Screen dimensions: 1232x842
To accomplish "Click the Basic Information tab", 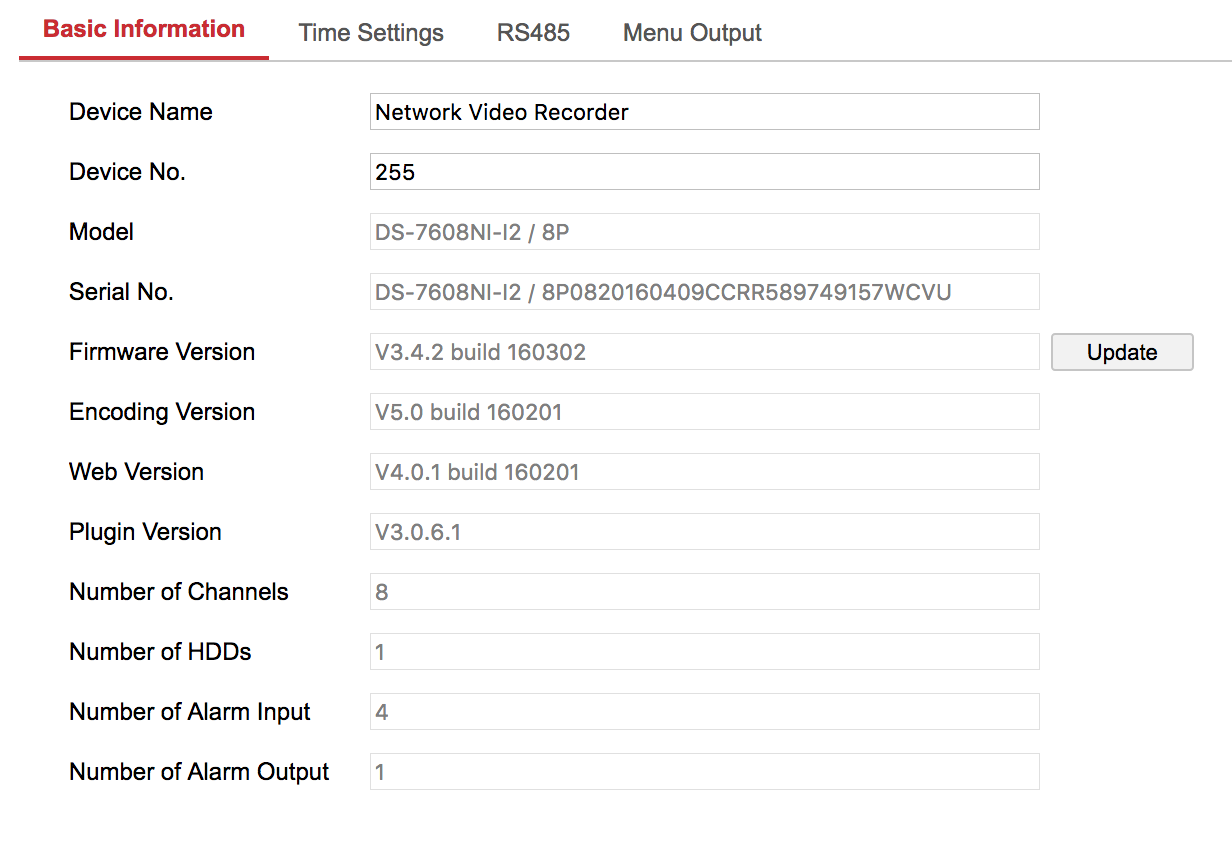I will [x=144, y=30].
